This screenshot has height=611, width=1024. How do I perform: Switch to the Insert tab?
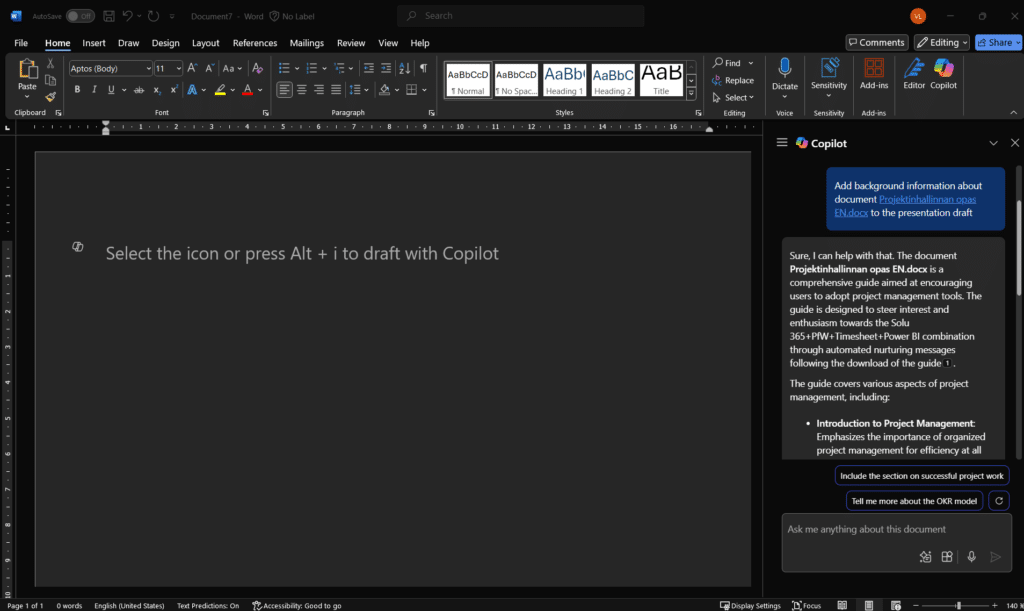point(94,43)
